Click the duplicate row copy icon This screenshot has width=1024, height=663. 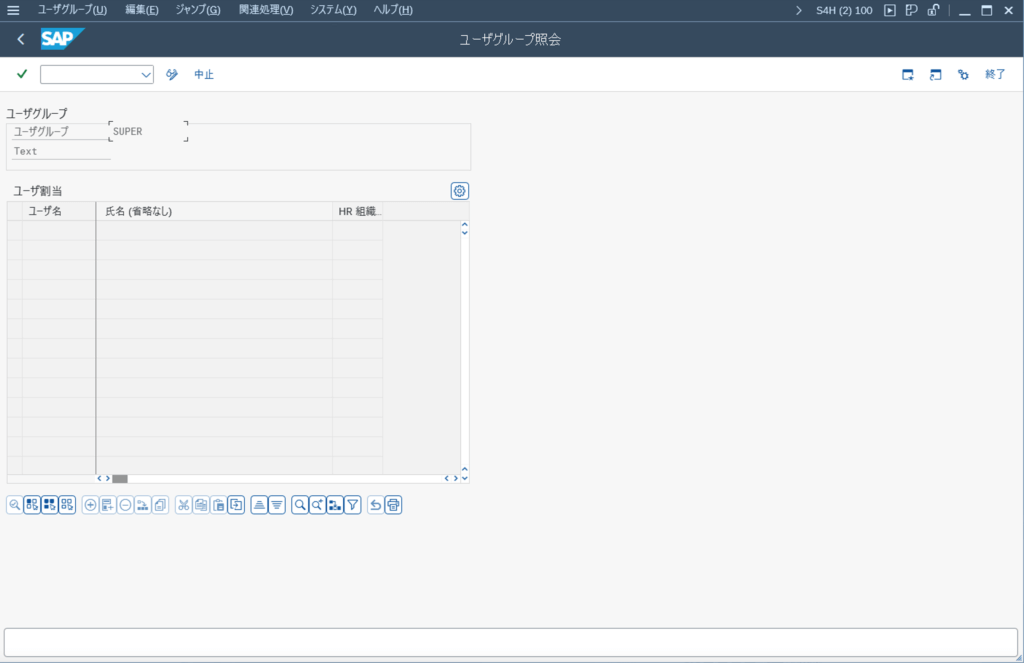click(160, 505)
